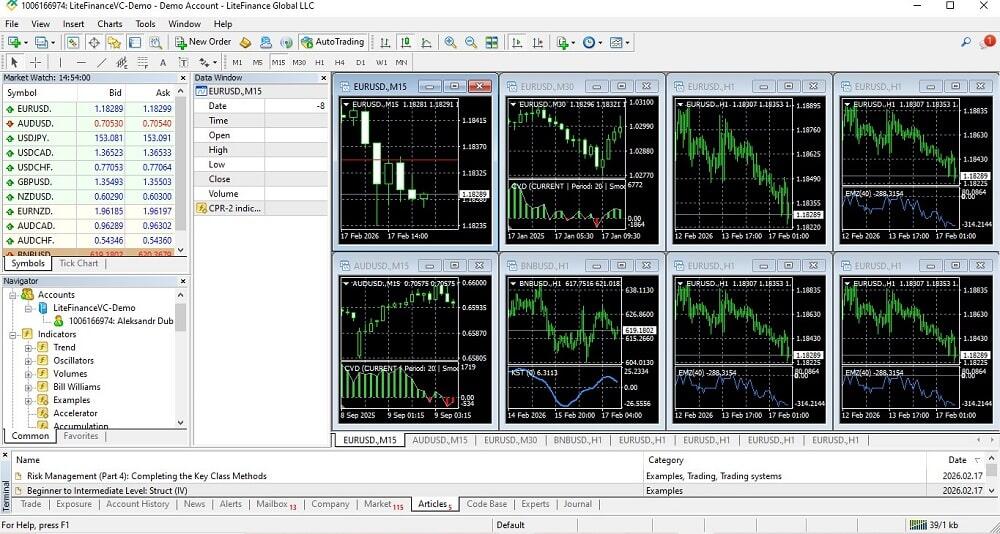Open the Charts menu
This screenshot has width=1000, height=534.
(x=110, y=24)
